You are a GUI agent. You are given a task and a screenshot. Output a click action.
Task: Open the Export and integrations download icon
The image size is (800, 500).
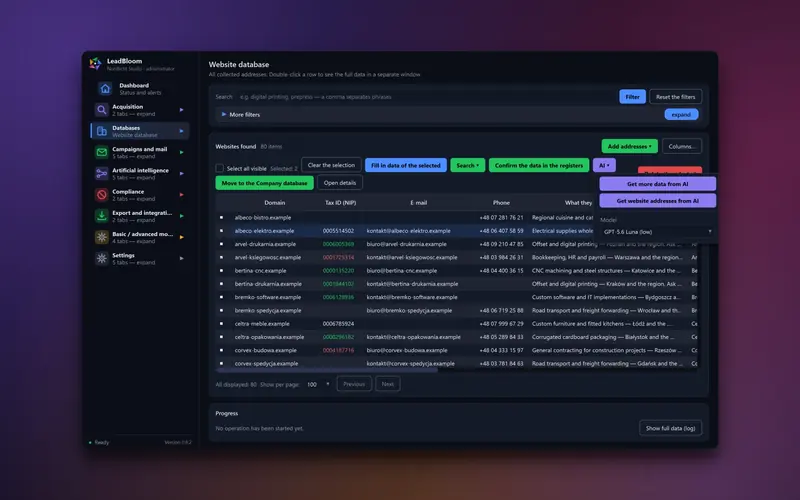(102, 216)
